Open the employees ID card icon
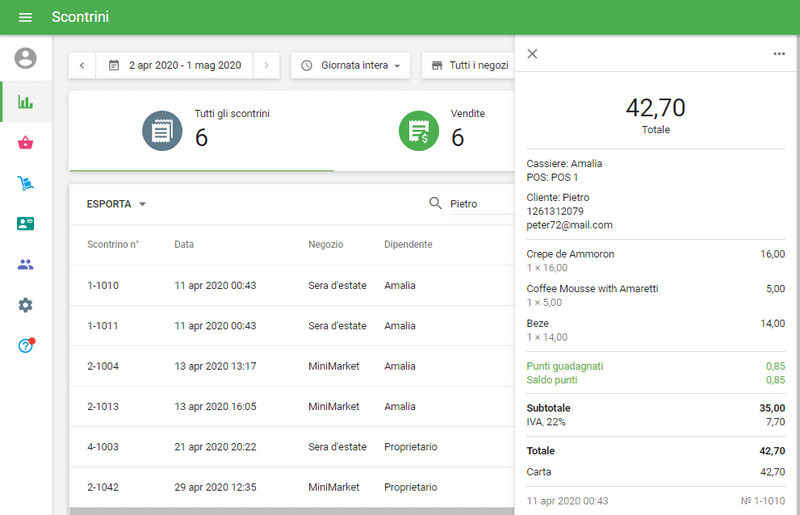This screenshot has width=800, height=515. 25,224
